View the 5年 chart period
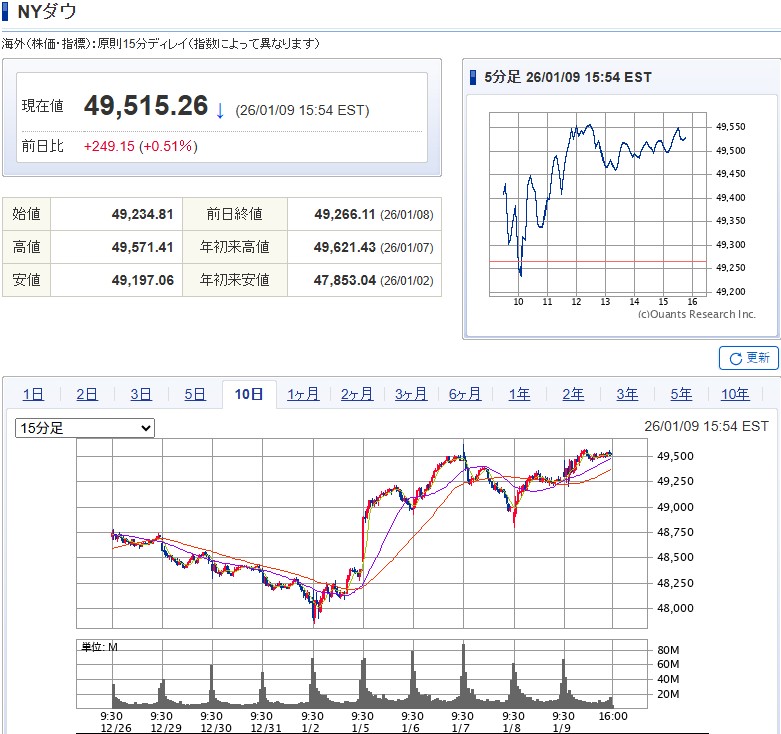 coord(681,394)
